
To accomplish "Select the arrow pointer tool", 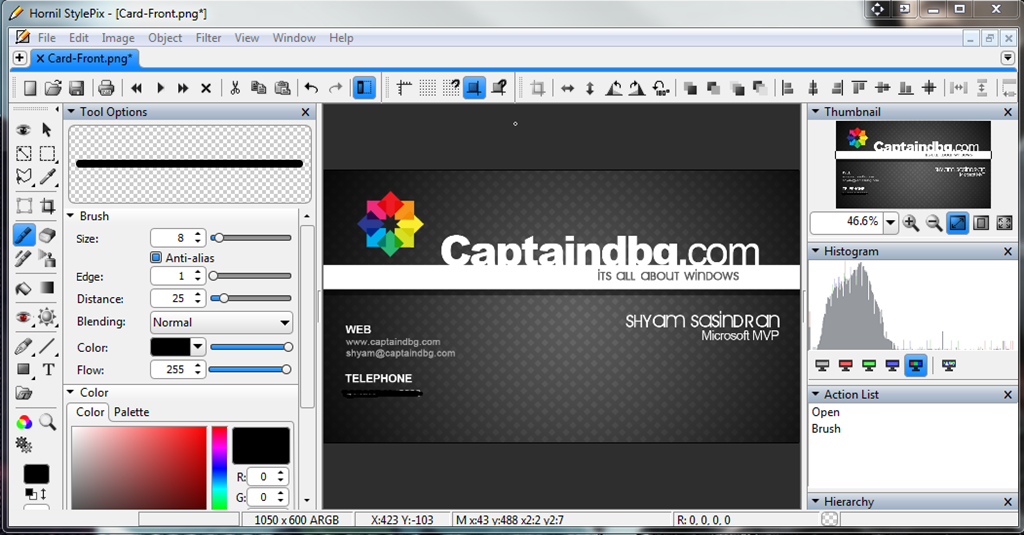I will (47, 130).
